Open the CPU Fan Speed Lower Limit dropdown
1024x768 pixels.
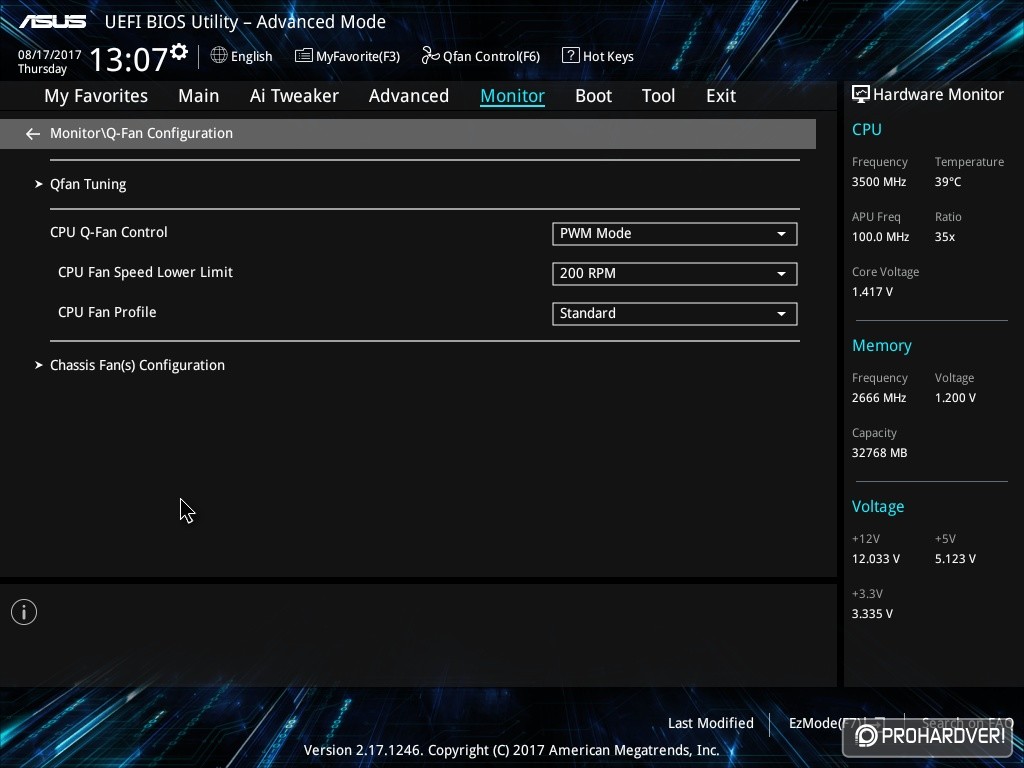(x=675, y=274)
